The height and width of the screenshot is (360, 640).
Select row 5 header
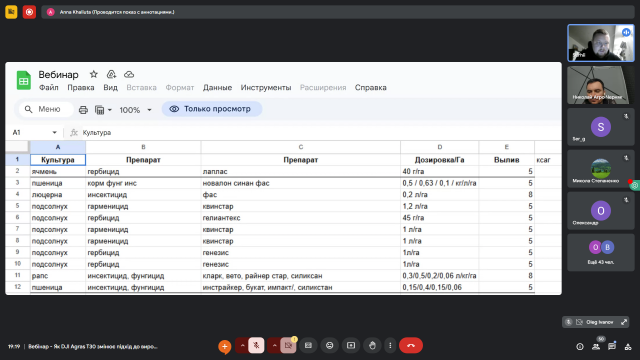(17, 206)
